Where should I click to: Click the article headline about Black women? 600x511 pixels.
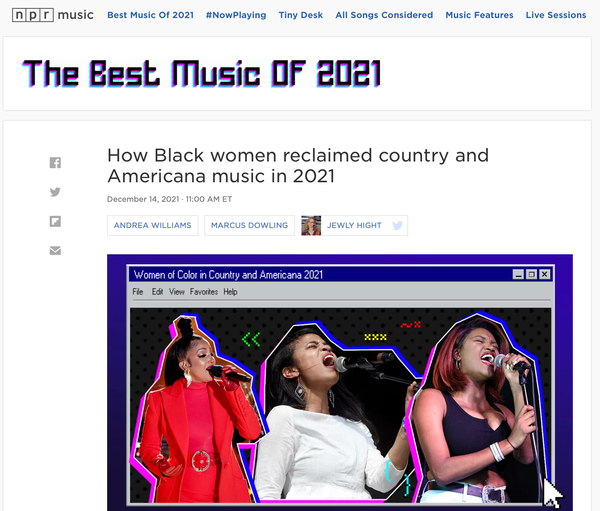[298, 166]
